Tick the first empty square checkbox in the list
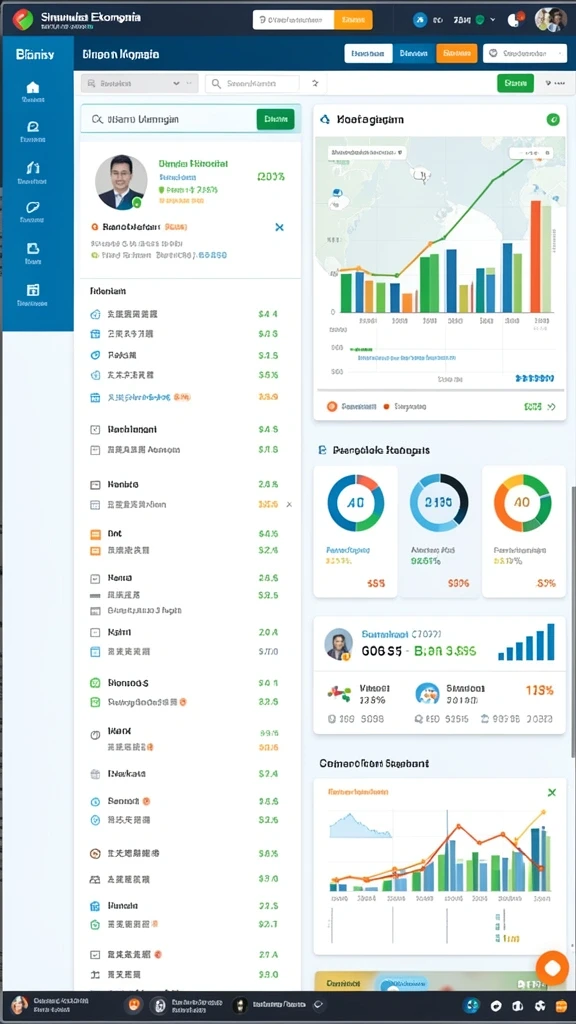The image size is (576, 1024). point(94,429)
